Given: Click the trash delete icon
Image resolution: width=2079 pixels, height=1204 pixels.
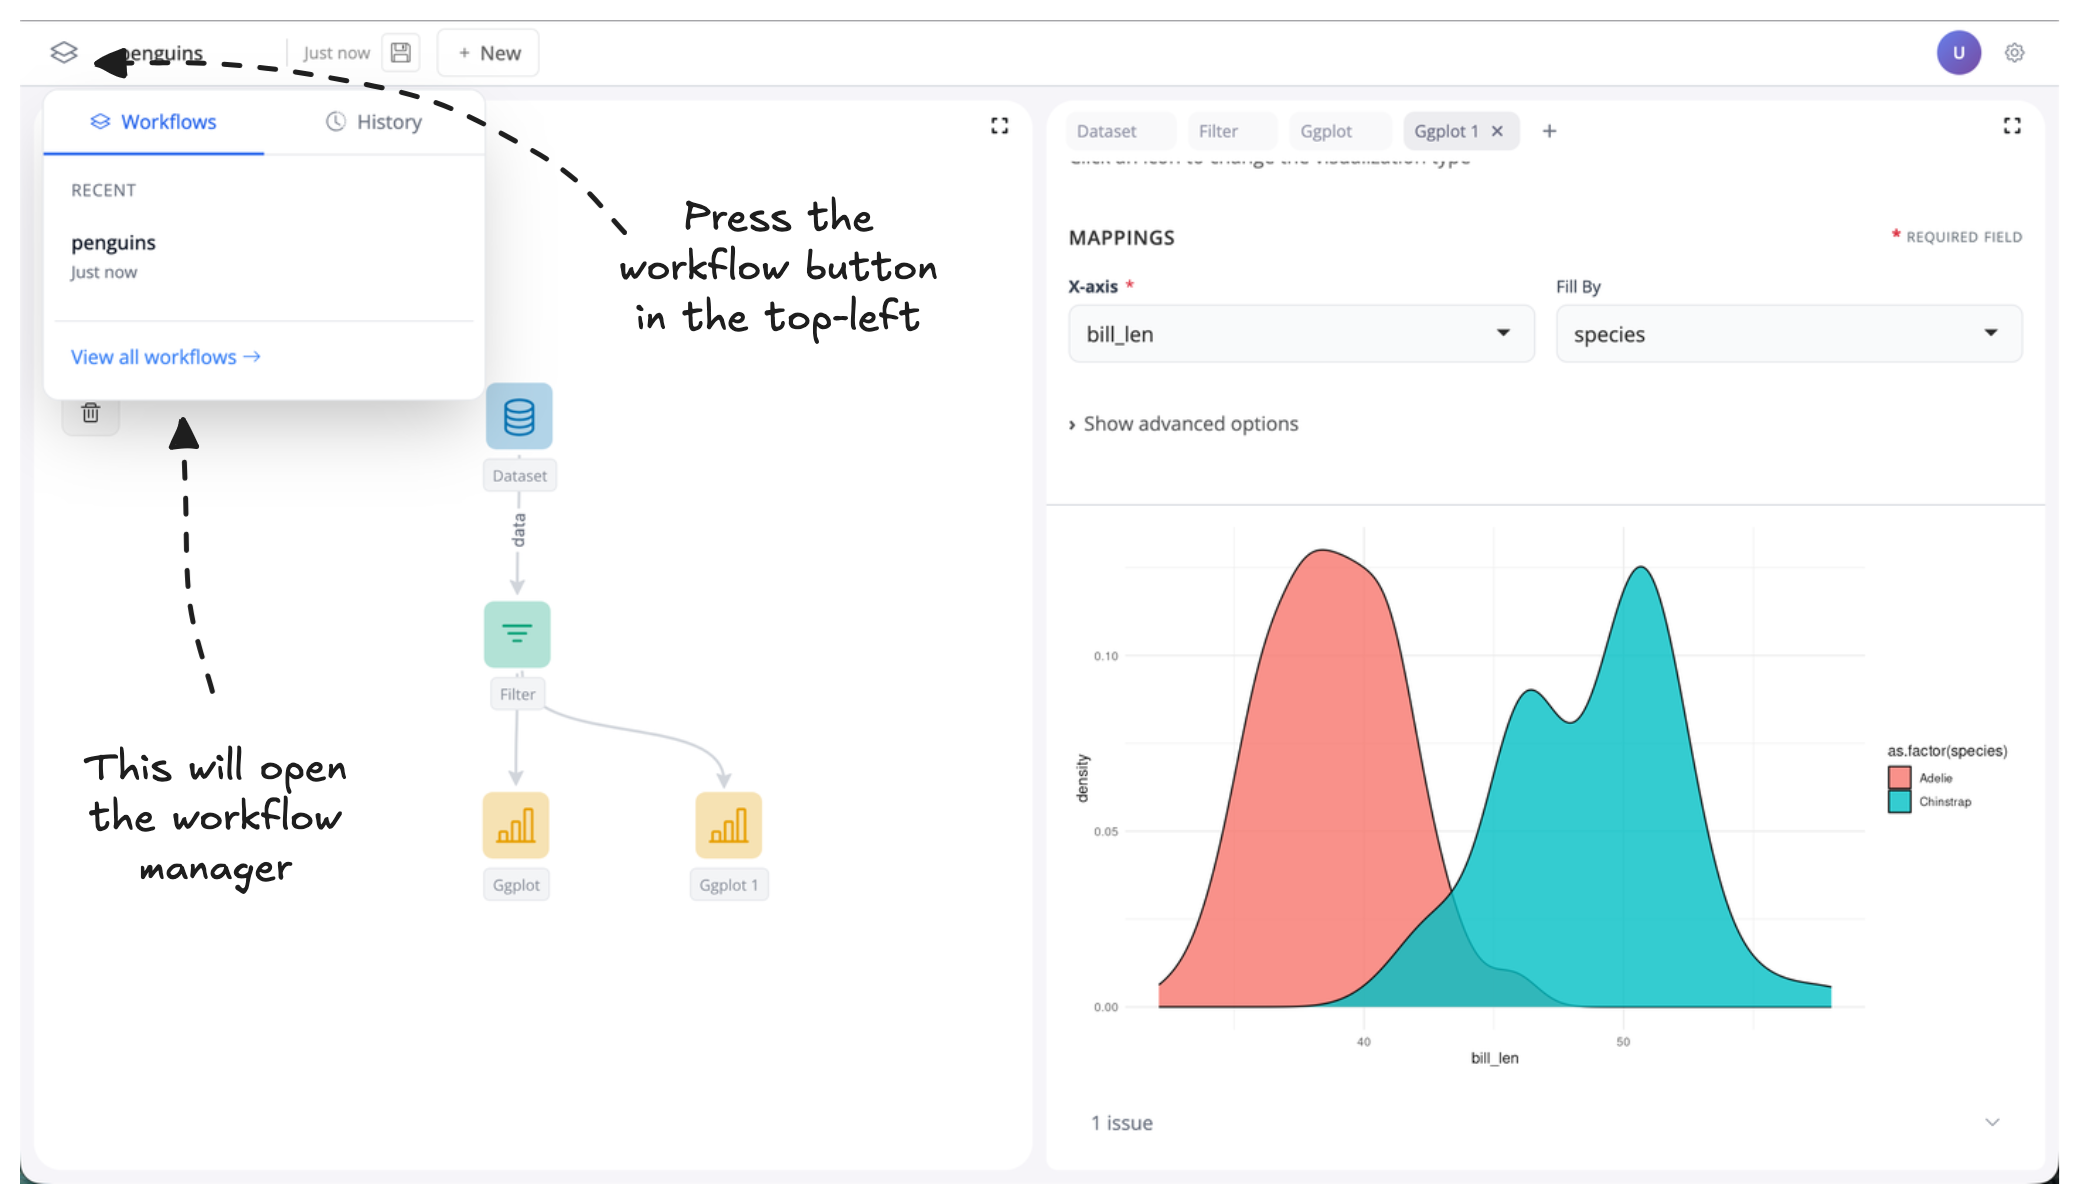Looking at the screenshot, I should tap(91, 413).
